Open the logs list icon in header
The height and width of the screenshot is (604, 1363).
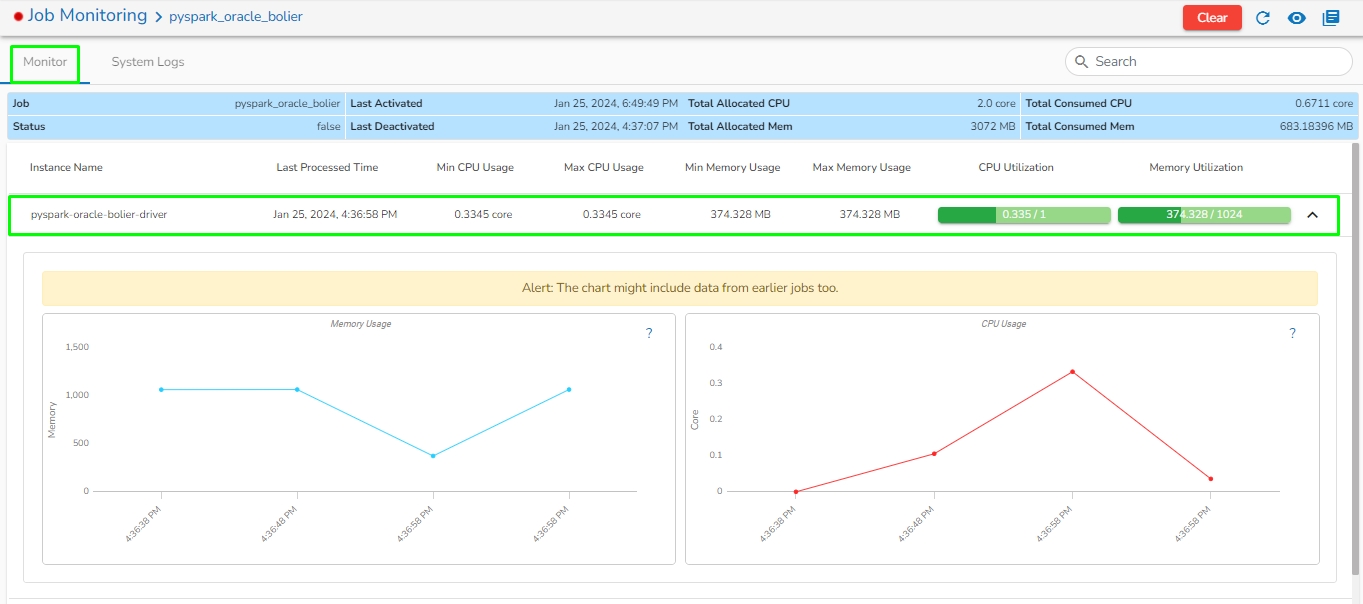(1330, 18)
